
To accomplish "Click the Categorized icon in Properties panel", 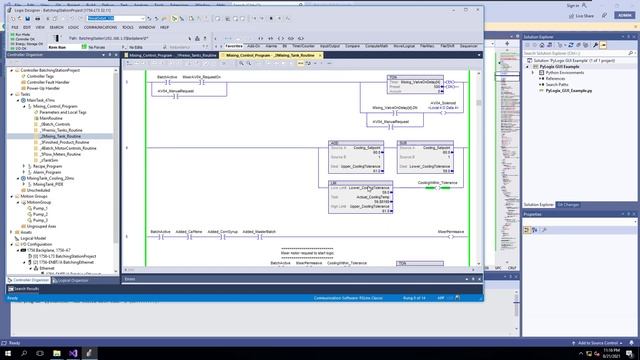I will (527, 230).
